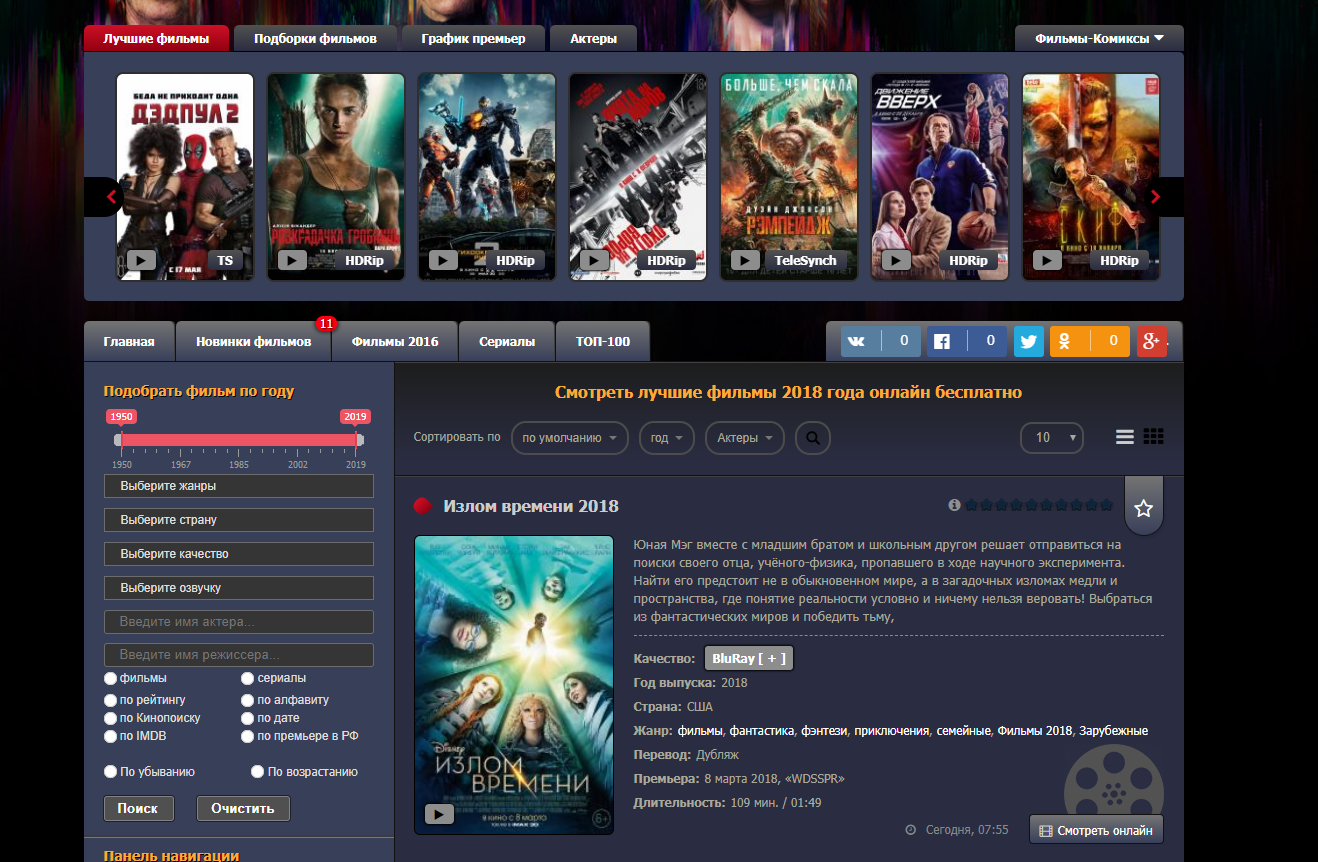Click the star rating bar for Излом времени
The image size is (1318, 862).
click(x=1039, y=505)
